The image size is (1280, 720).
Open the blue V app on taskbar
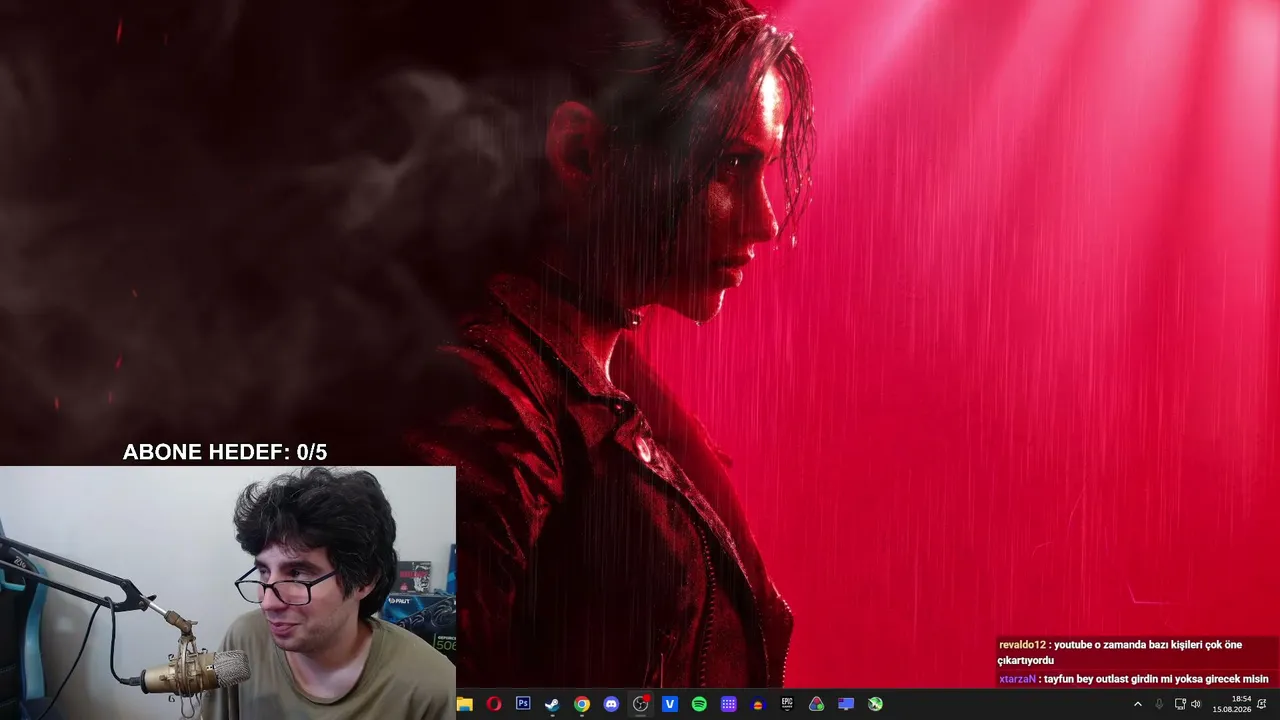point(670,704)
